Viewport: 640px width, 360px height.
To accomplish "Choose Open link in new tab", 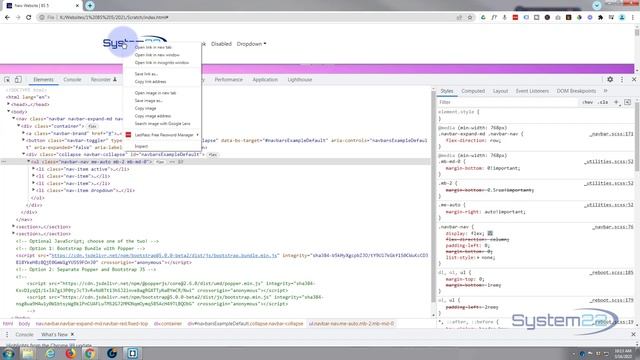I will [x=153, y=47].
